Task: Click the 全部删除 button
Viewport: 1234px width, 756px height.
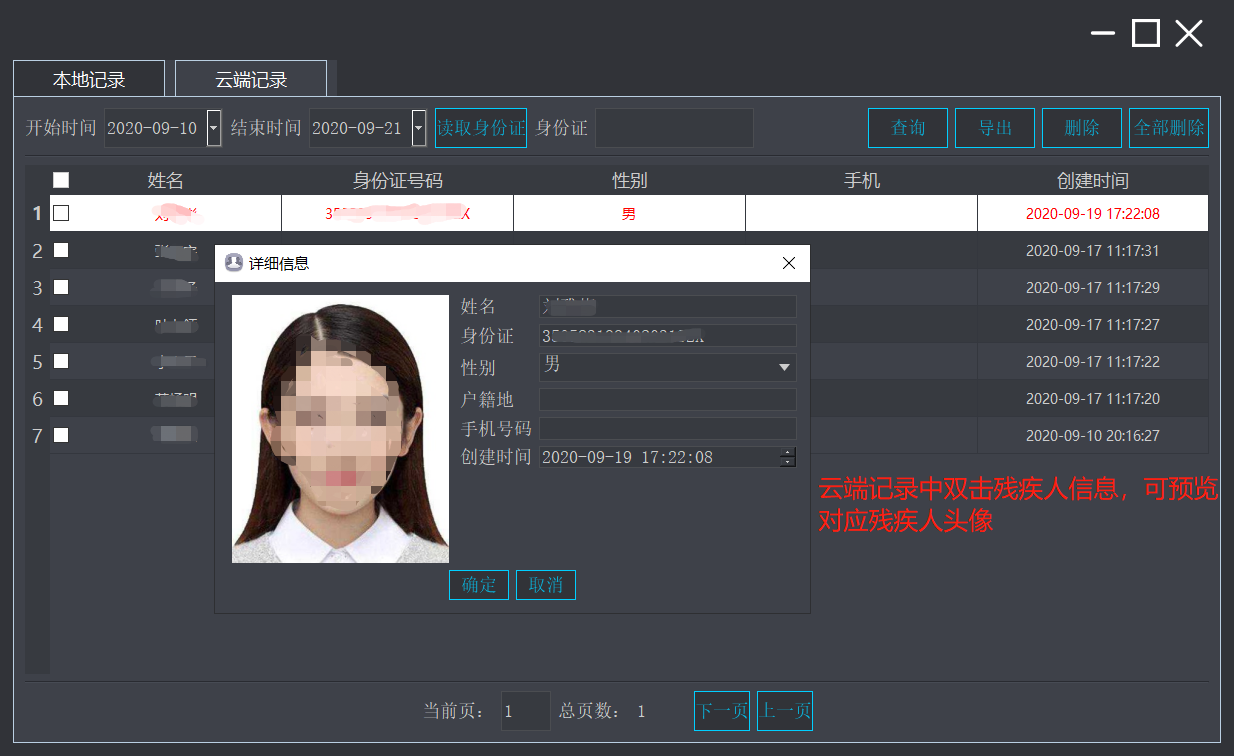Action: tap(1169, 128)
